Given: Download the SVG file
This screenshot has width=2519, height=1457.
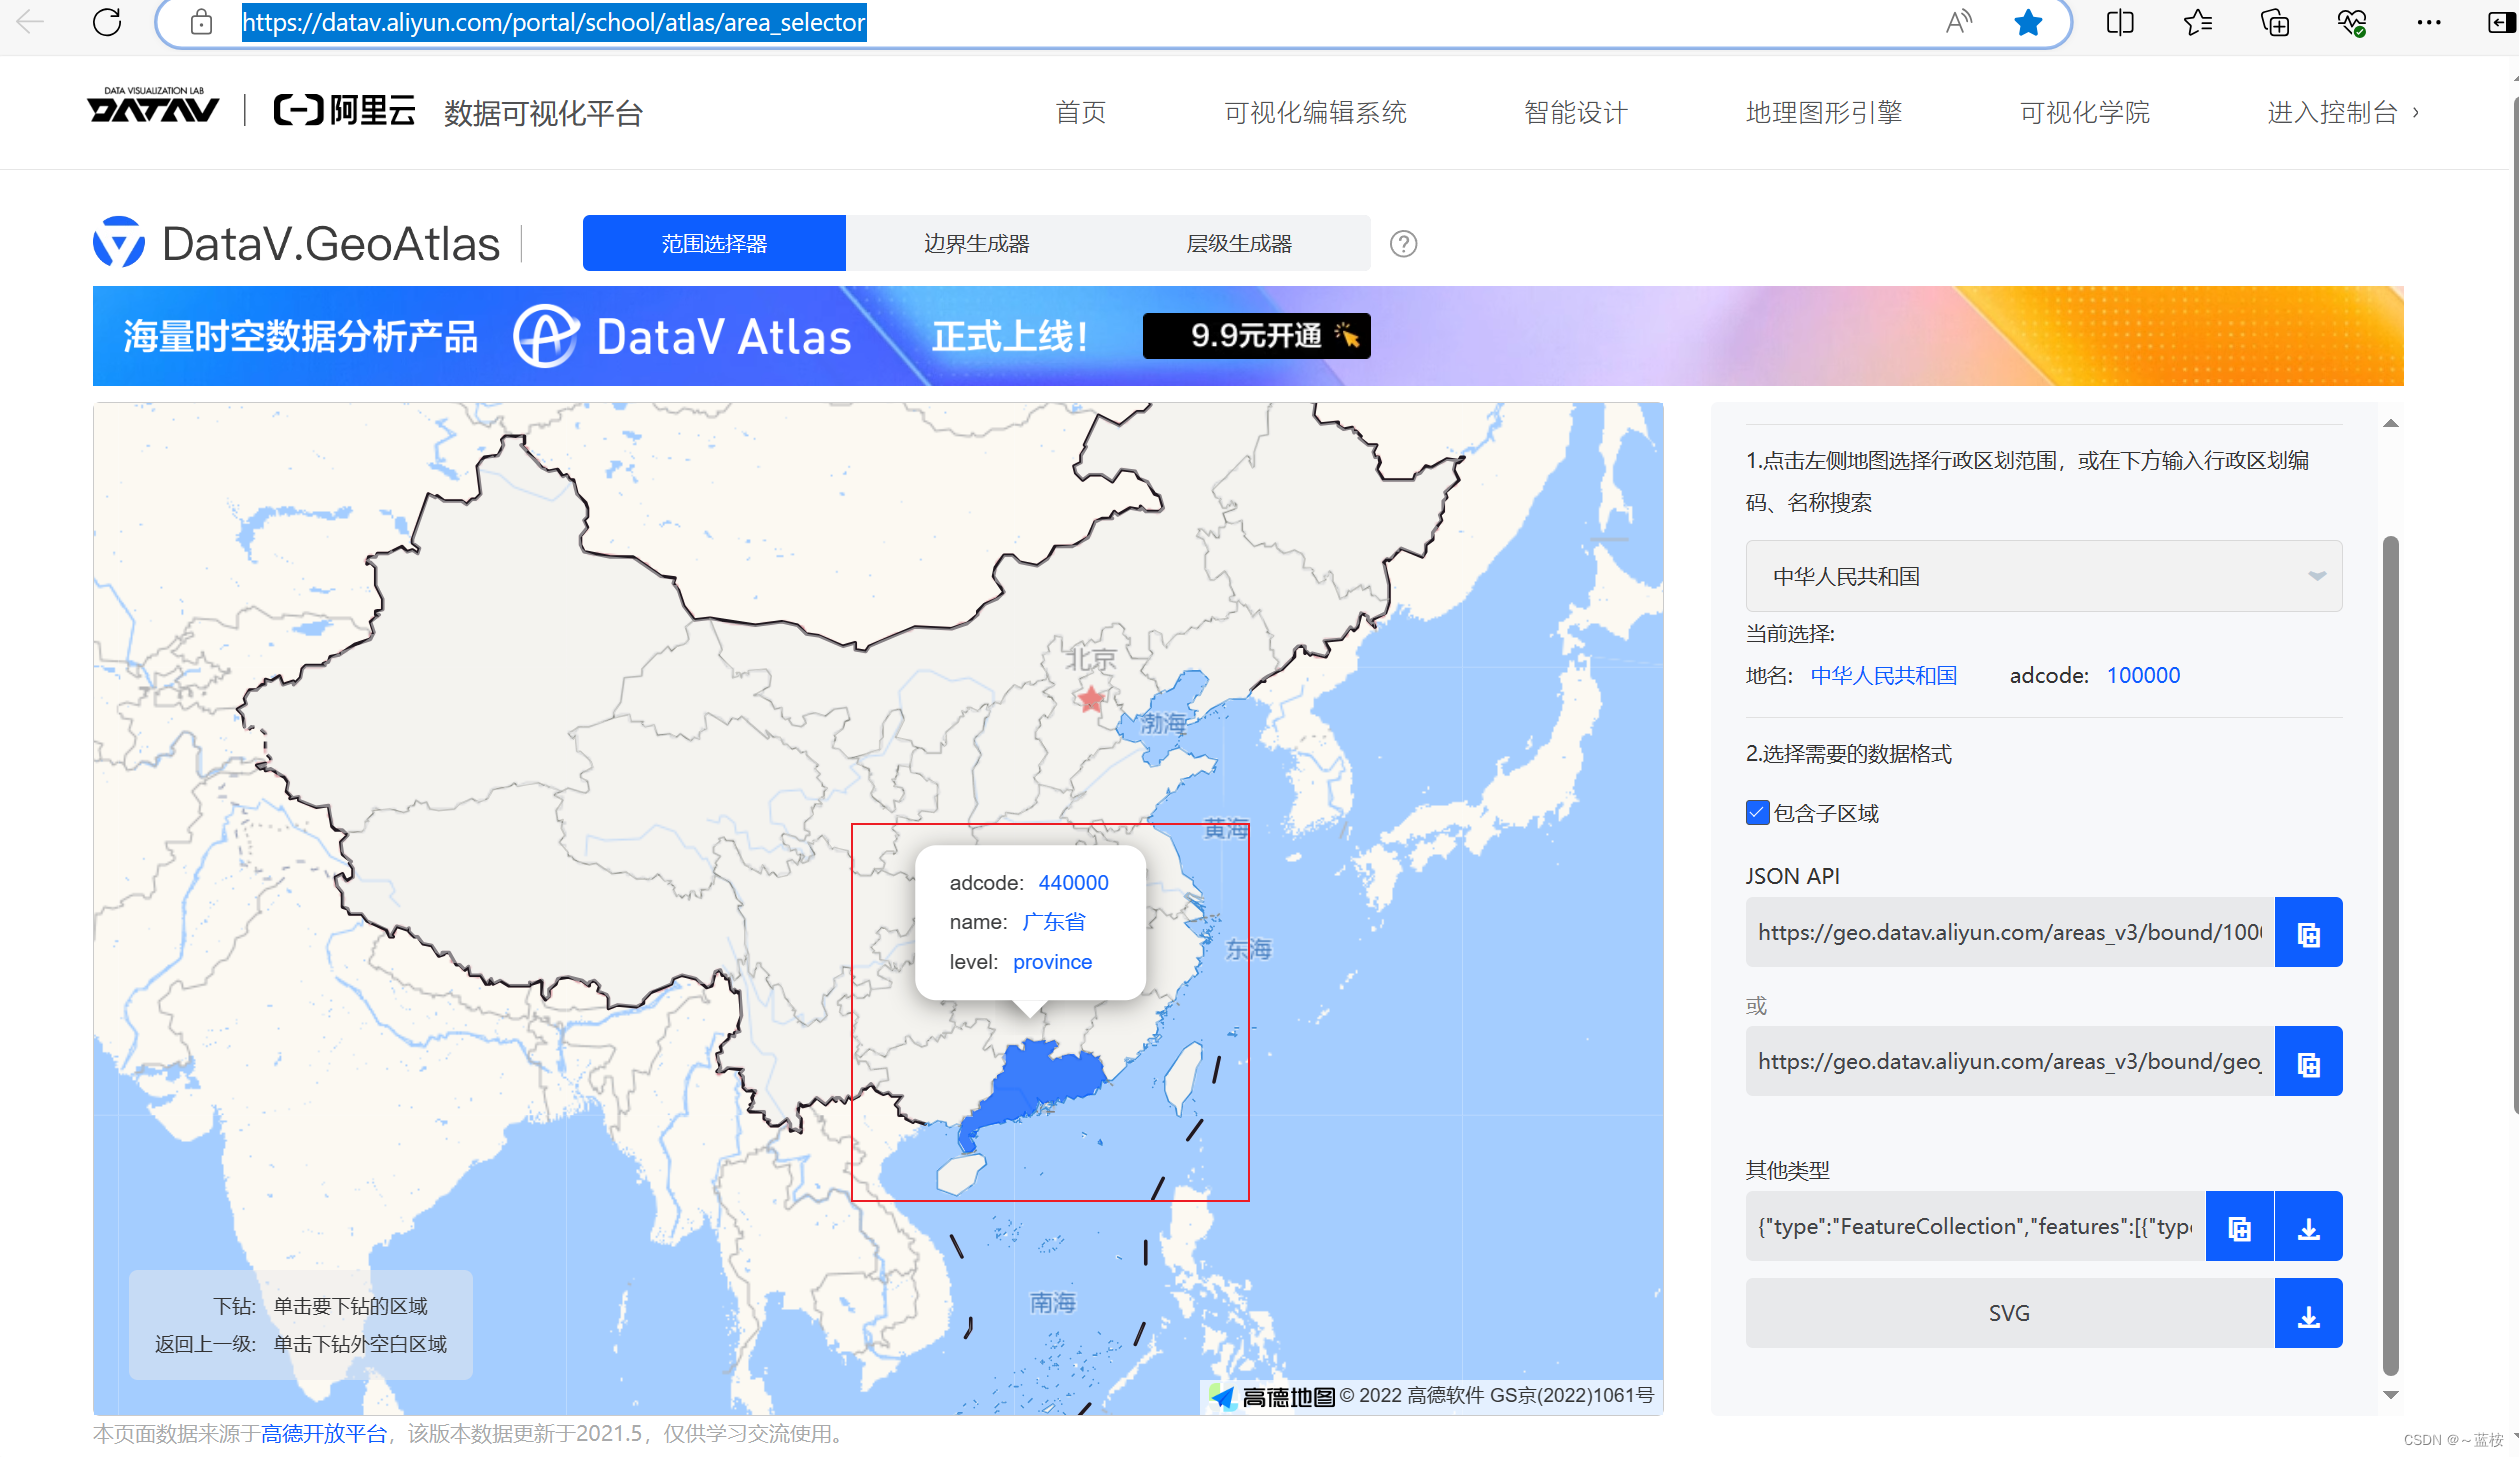Looking at the screenshot, I should click(2309, 1312).
